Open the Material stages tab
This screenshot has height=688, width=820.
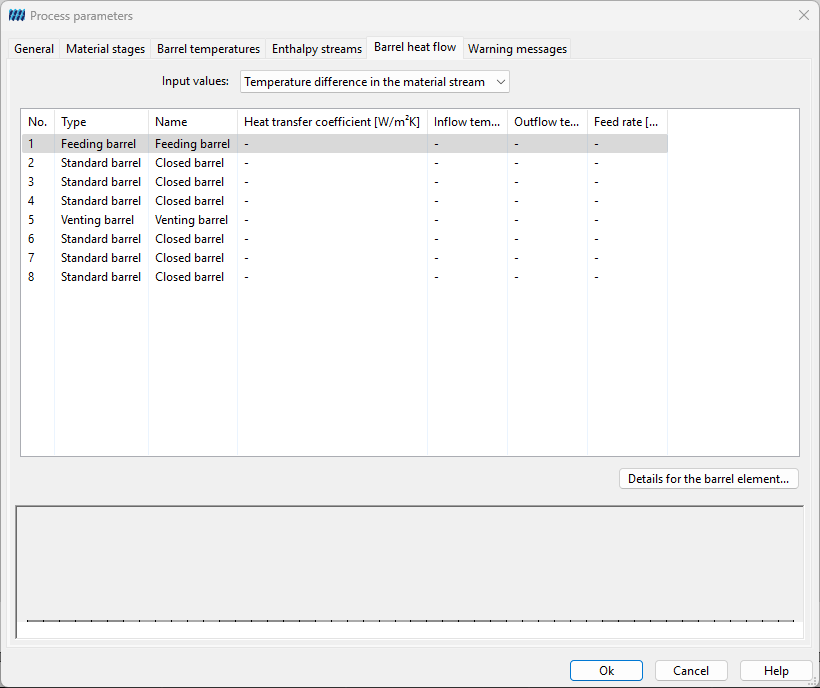pyautogui.click(x=105, y=49)
